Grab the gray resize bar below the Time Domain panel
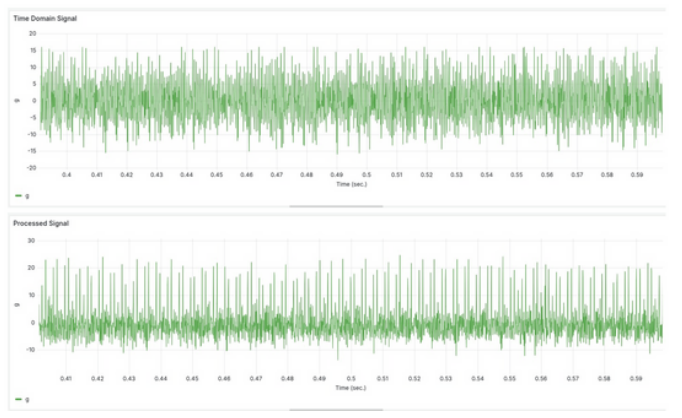The height and width of the screenshot is (418, 682). coord(335,206)
